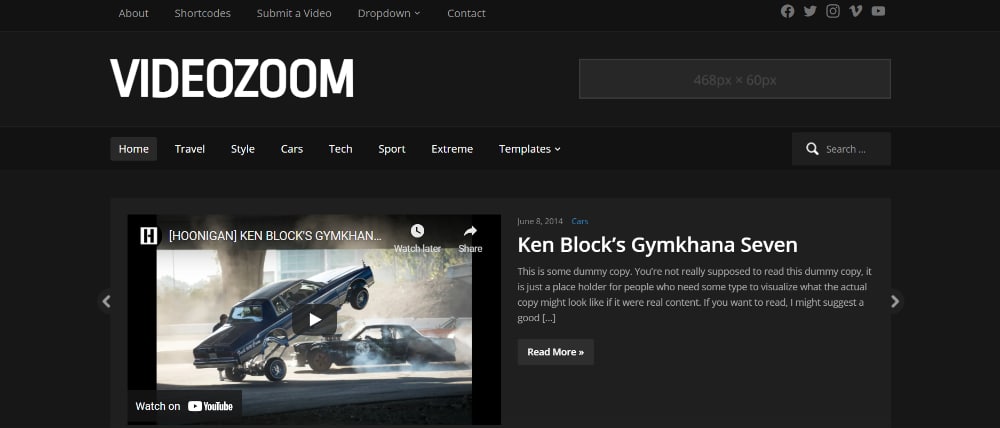The width and height of the screenshot is (1000, 428).
Task: Open the Twitter social icon
Action: [810, 11]
